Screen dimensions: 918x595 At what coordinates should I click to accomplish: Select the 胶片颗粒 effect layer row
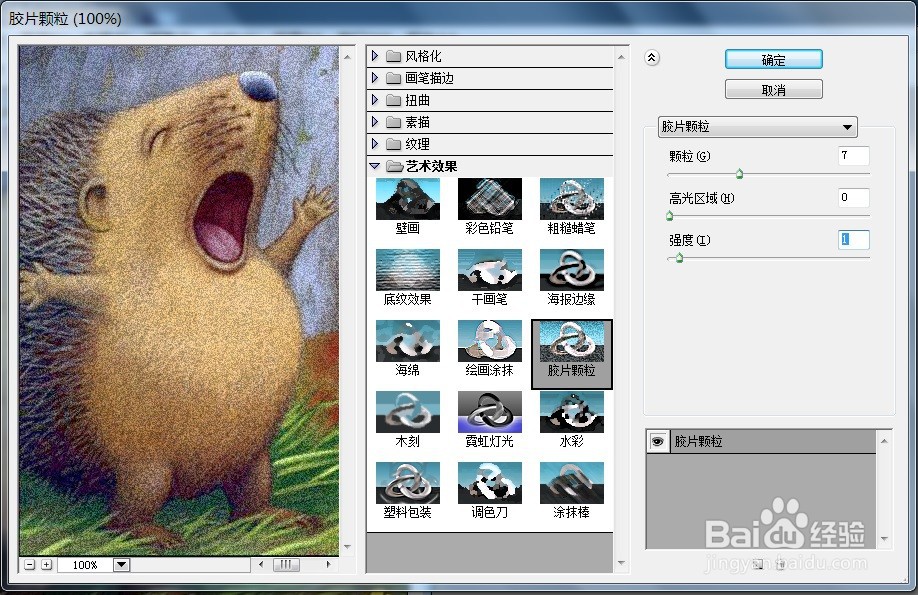tap(761, 442)
